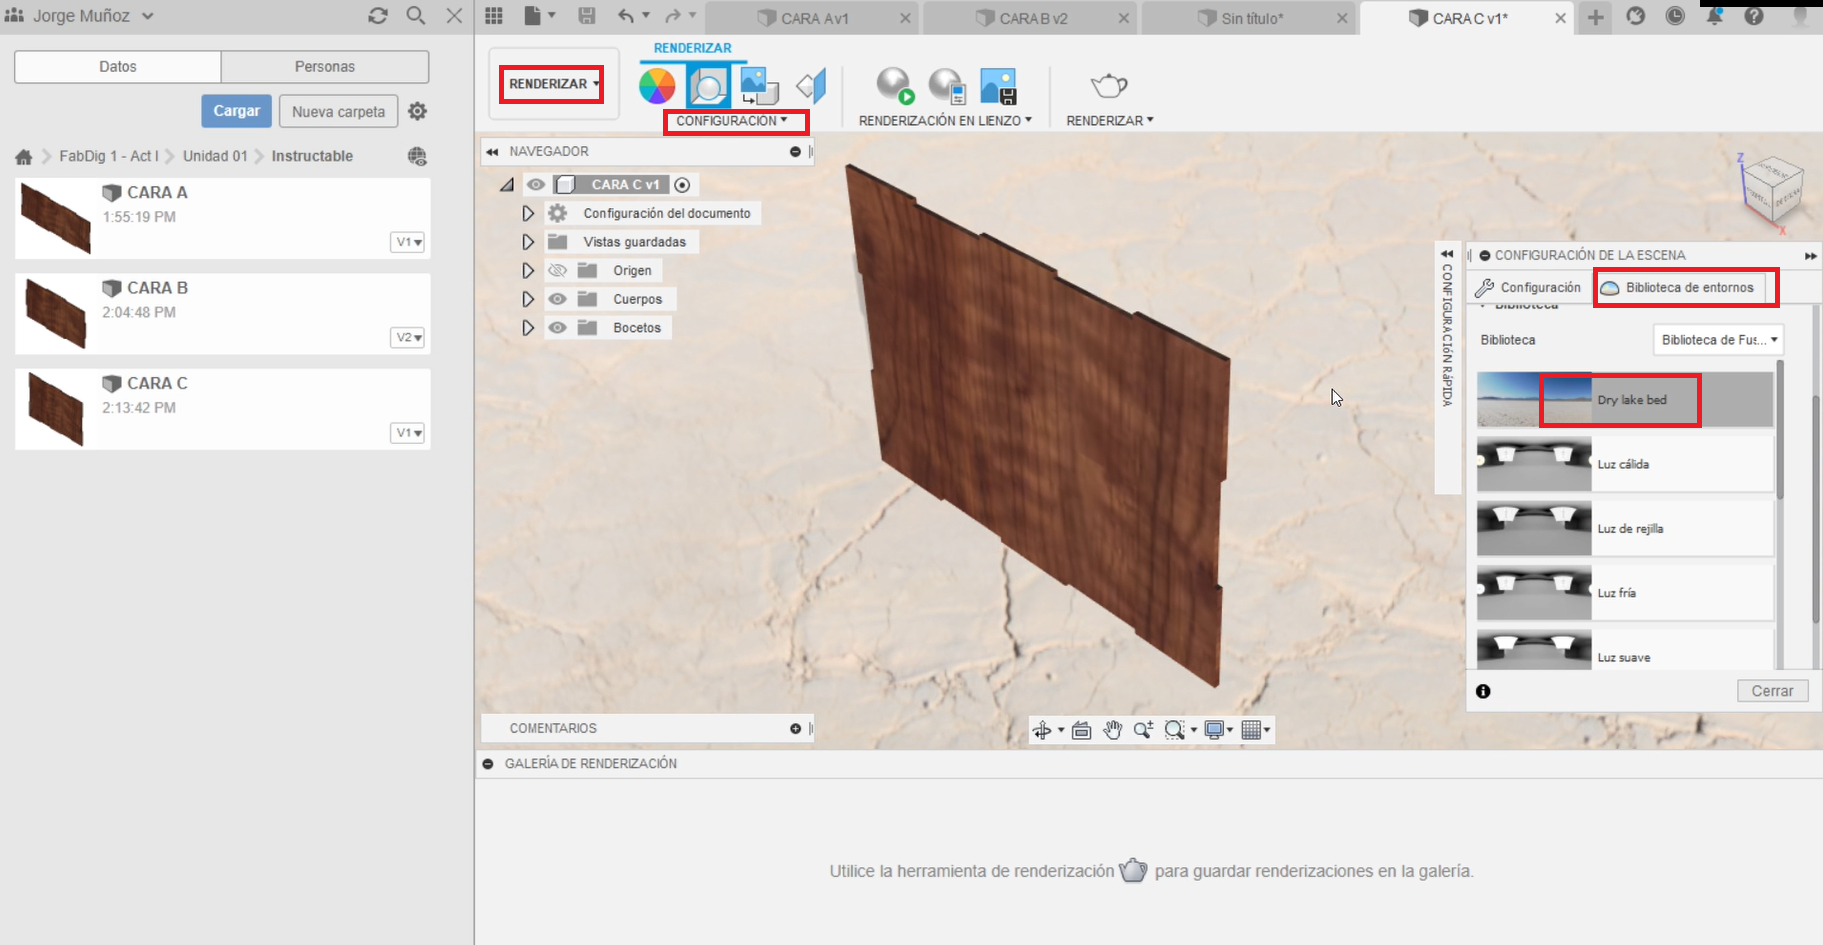This screenshot has height=945, width=1823.
Task: Select the Zoom magnifier tool
Action: 1144,730
